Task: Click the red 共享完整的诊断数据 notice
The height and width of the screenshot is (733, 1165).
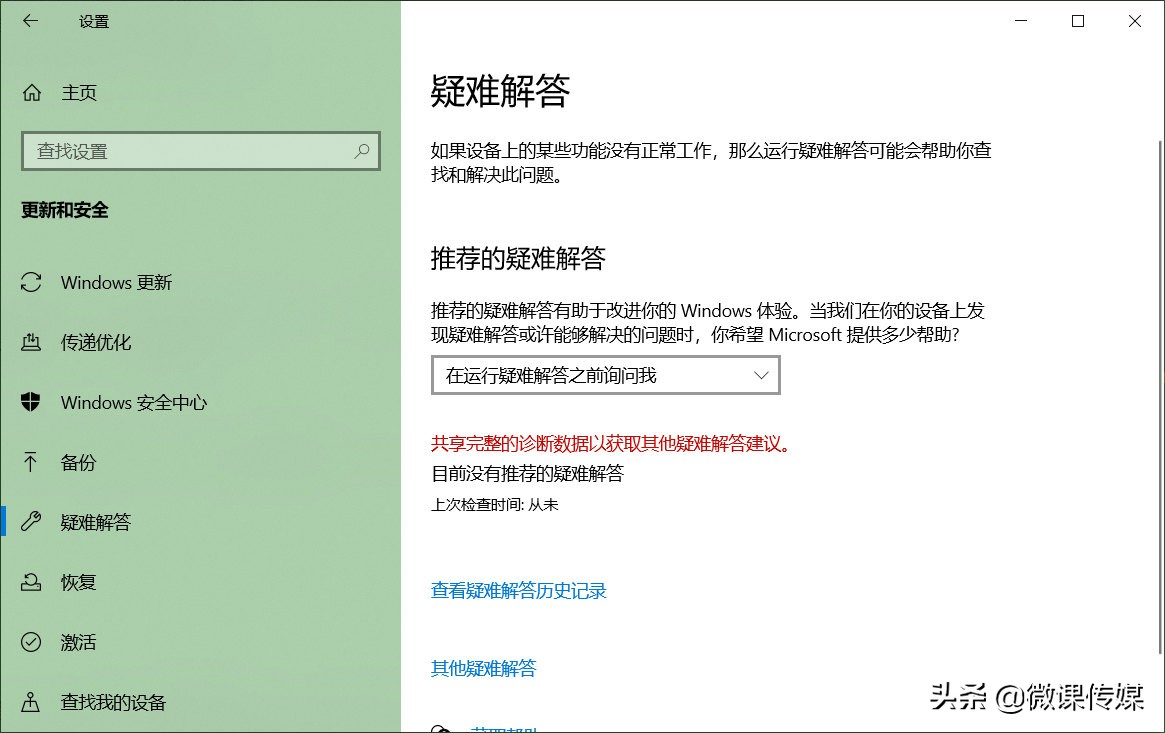Action: (611, 444)
